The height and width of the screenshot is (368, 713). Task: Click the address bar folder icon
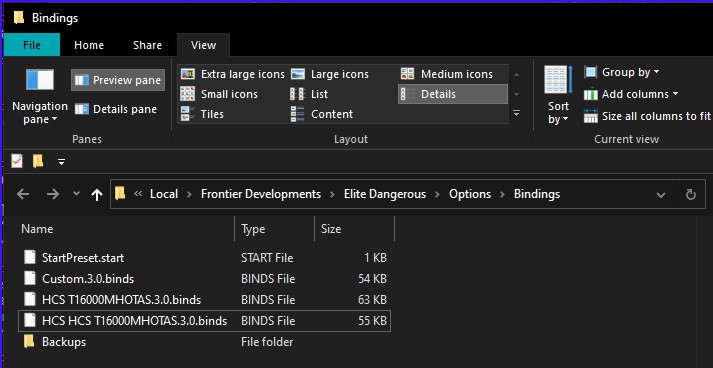120,194
